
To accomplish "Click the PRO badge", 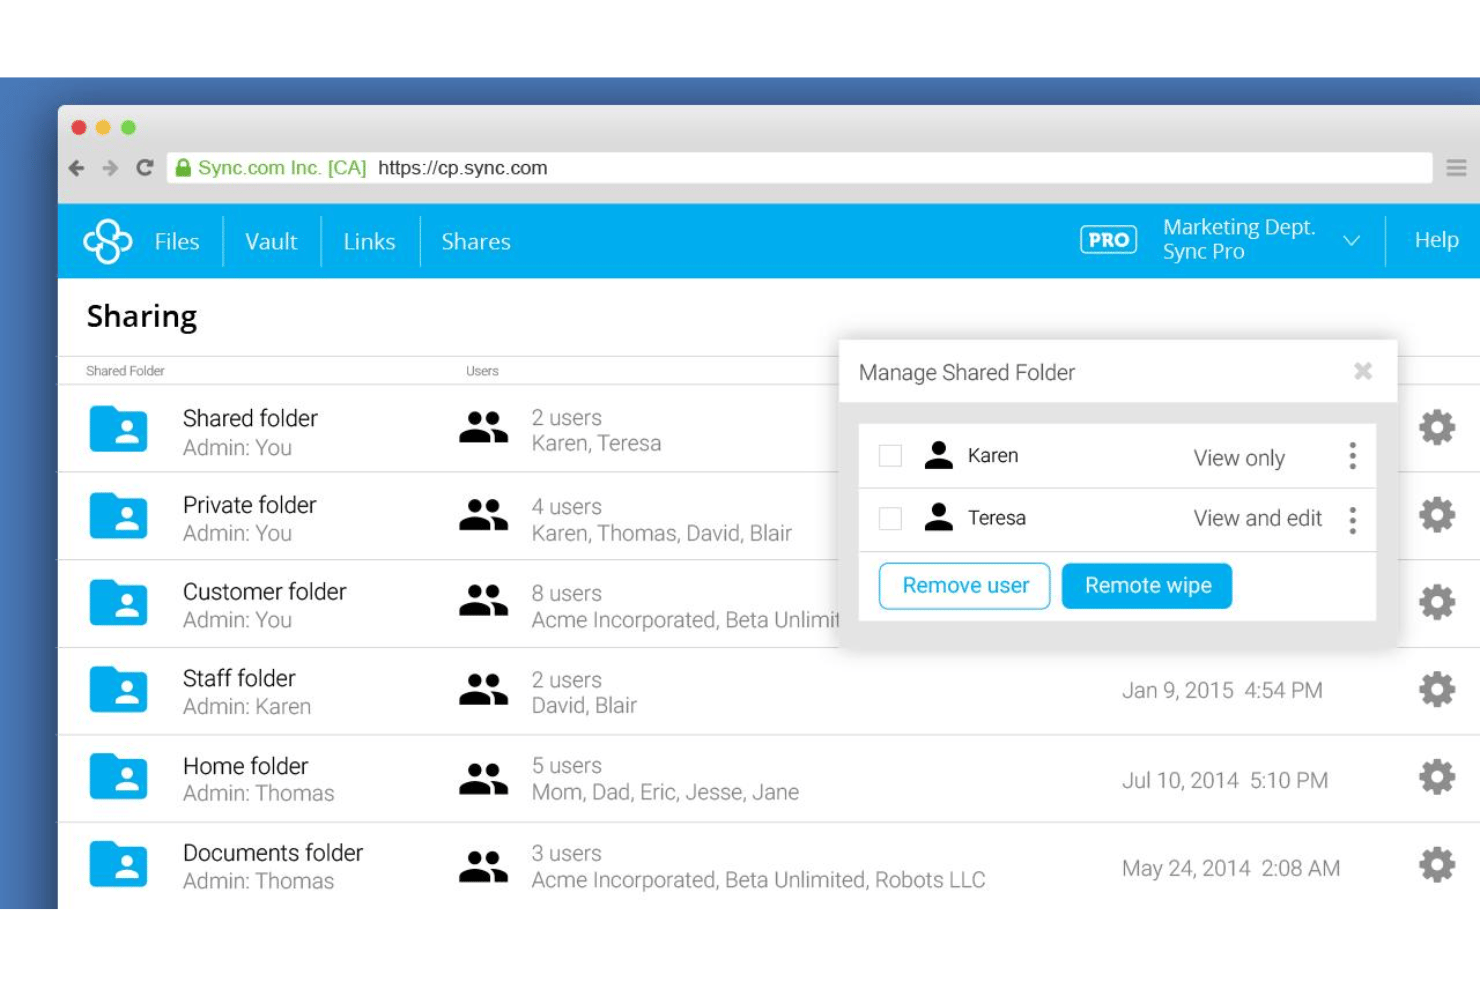I will 1108,240.
